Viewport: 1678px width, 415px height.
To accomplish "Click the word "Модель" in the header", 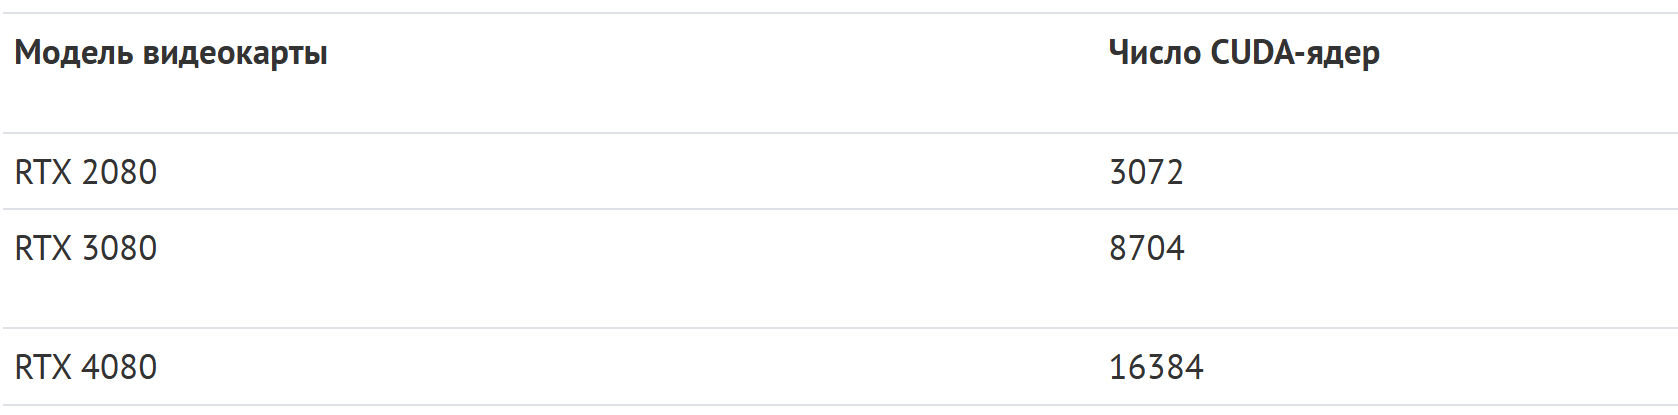I will [x=75, y=53].
